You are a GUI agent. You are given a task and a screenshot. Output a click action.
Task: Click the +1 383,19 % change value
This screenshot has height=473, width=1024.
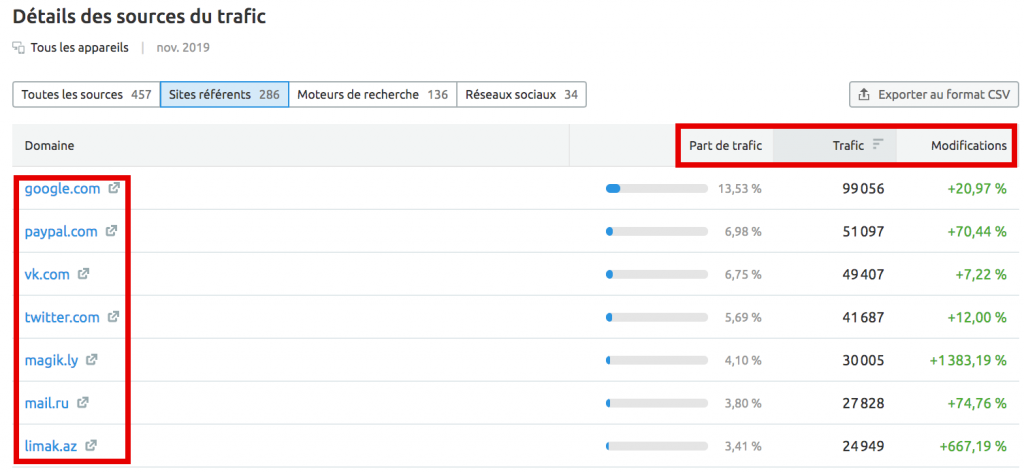click(x=968, y=360)
